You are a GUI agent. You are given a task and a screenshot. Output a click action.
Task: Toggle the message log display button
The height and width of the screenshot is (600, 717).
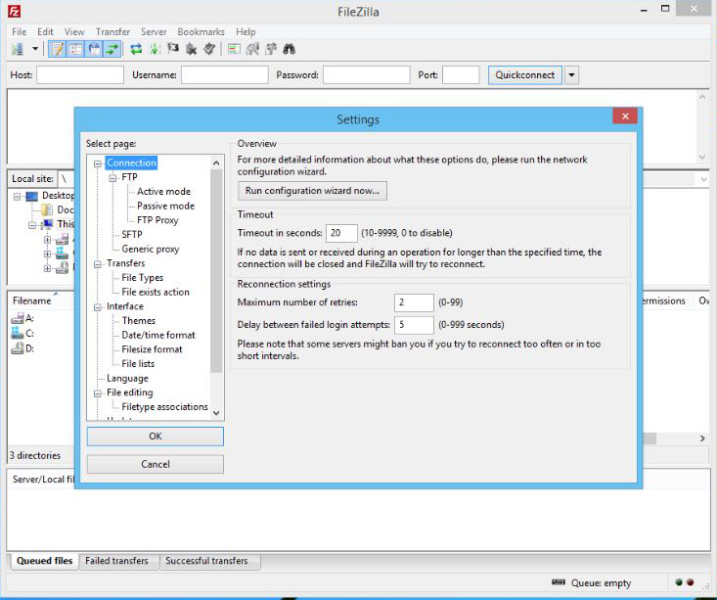coord(57,48)
